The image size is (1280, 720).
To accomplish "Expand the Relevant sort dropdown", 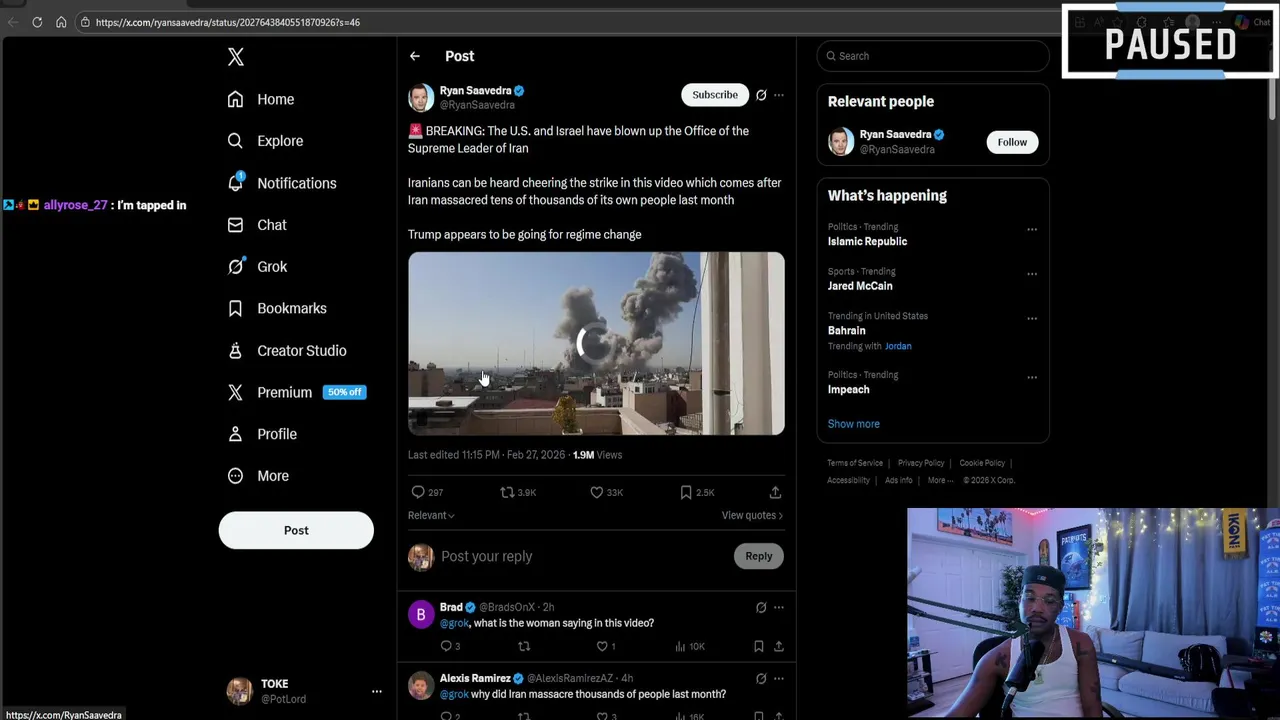I will point(431,515).
